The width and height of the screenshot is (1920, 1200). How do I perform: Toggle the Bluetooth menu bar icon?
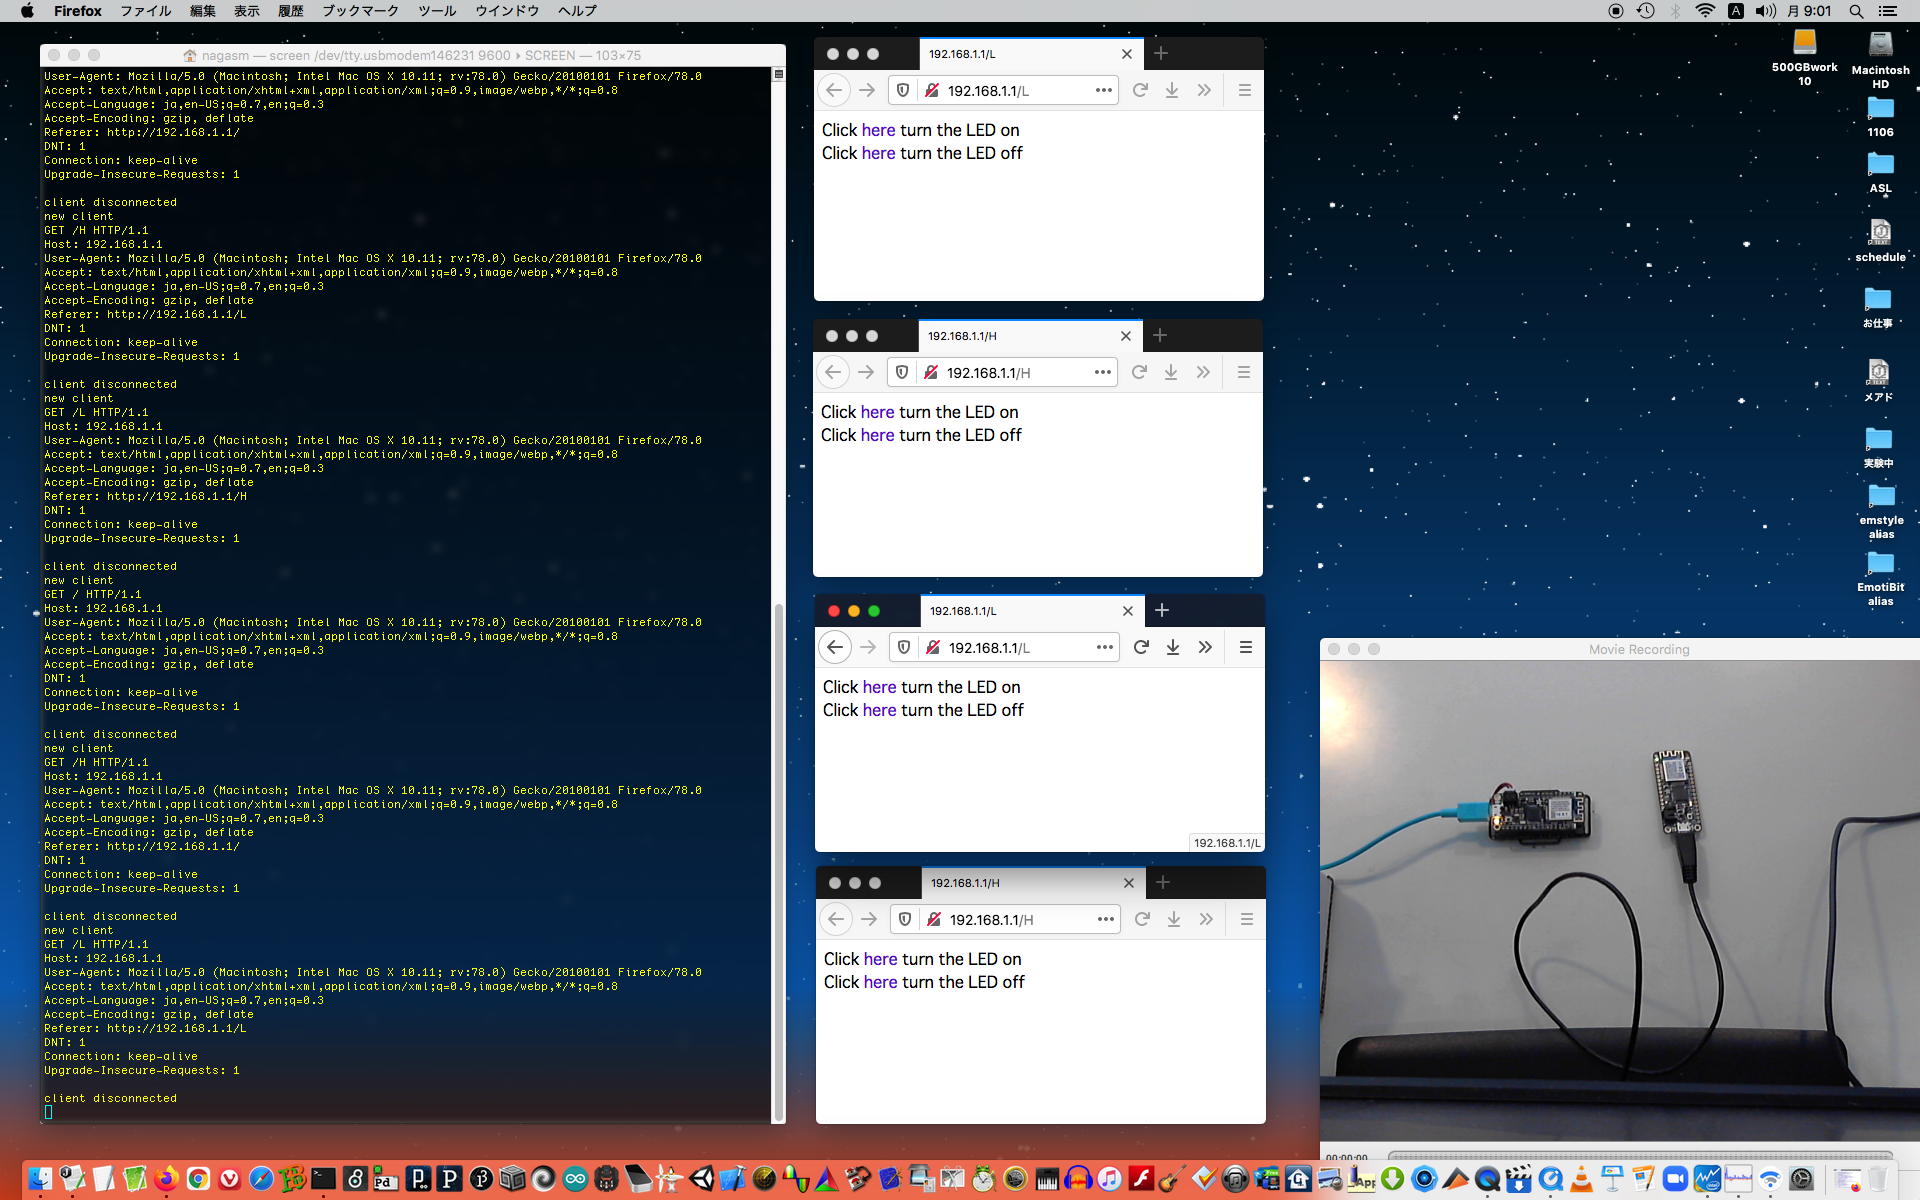pyautogui.click(x=1675, y=11)
